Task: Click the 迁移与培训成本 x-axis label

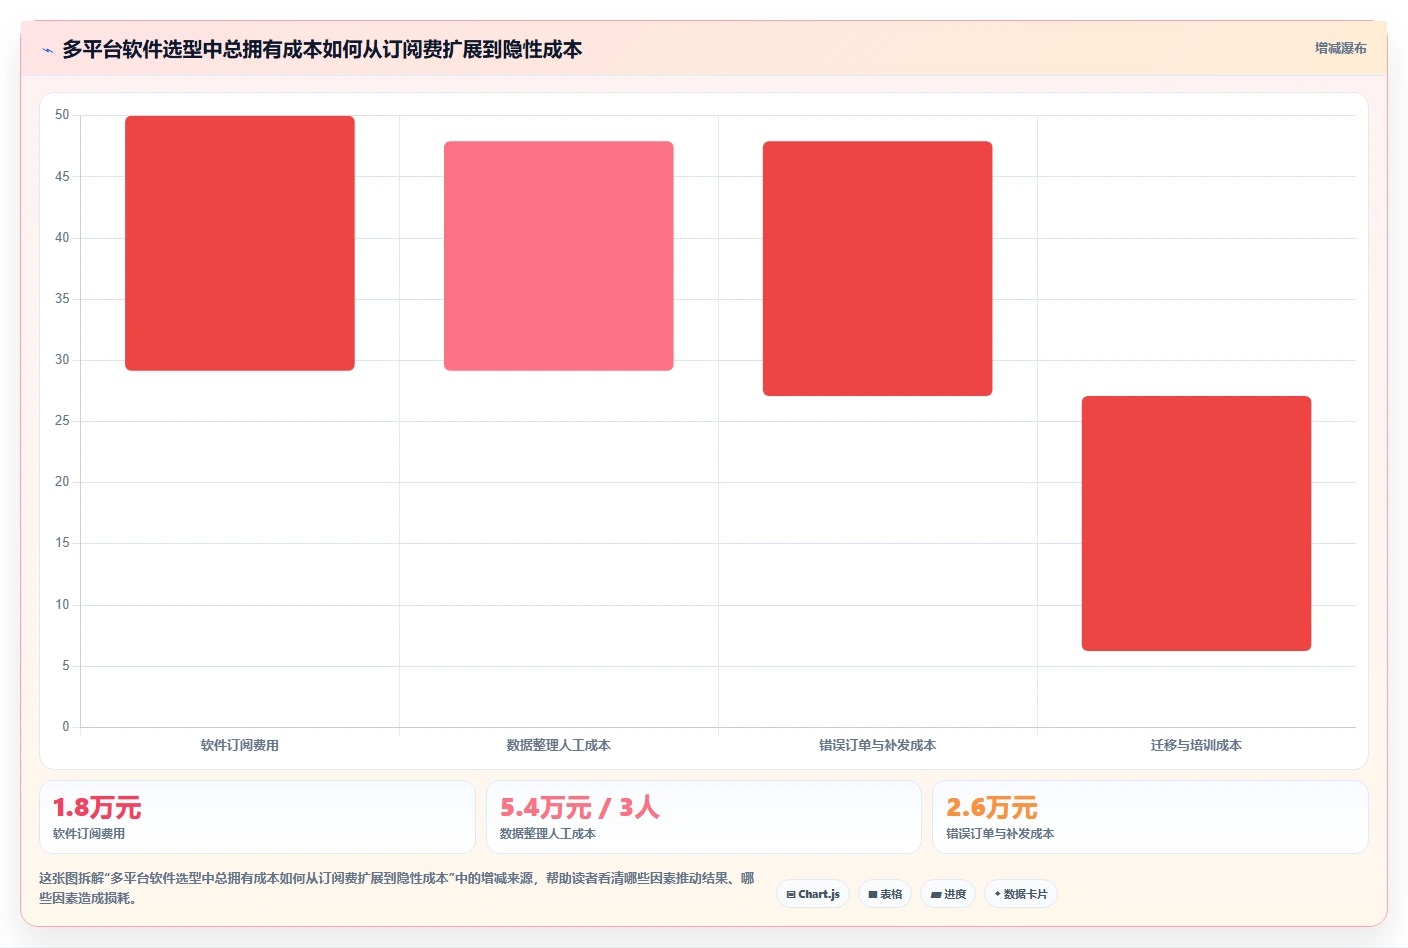Action: [x=1197, y=745]
